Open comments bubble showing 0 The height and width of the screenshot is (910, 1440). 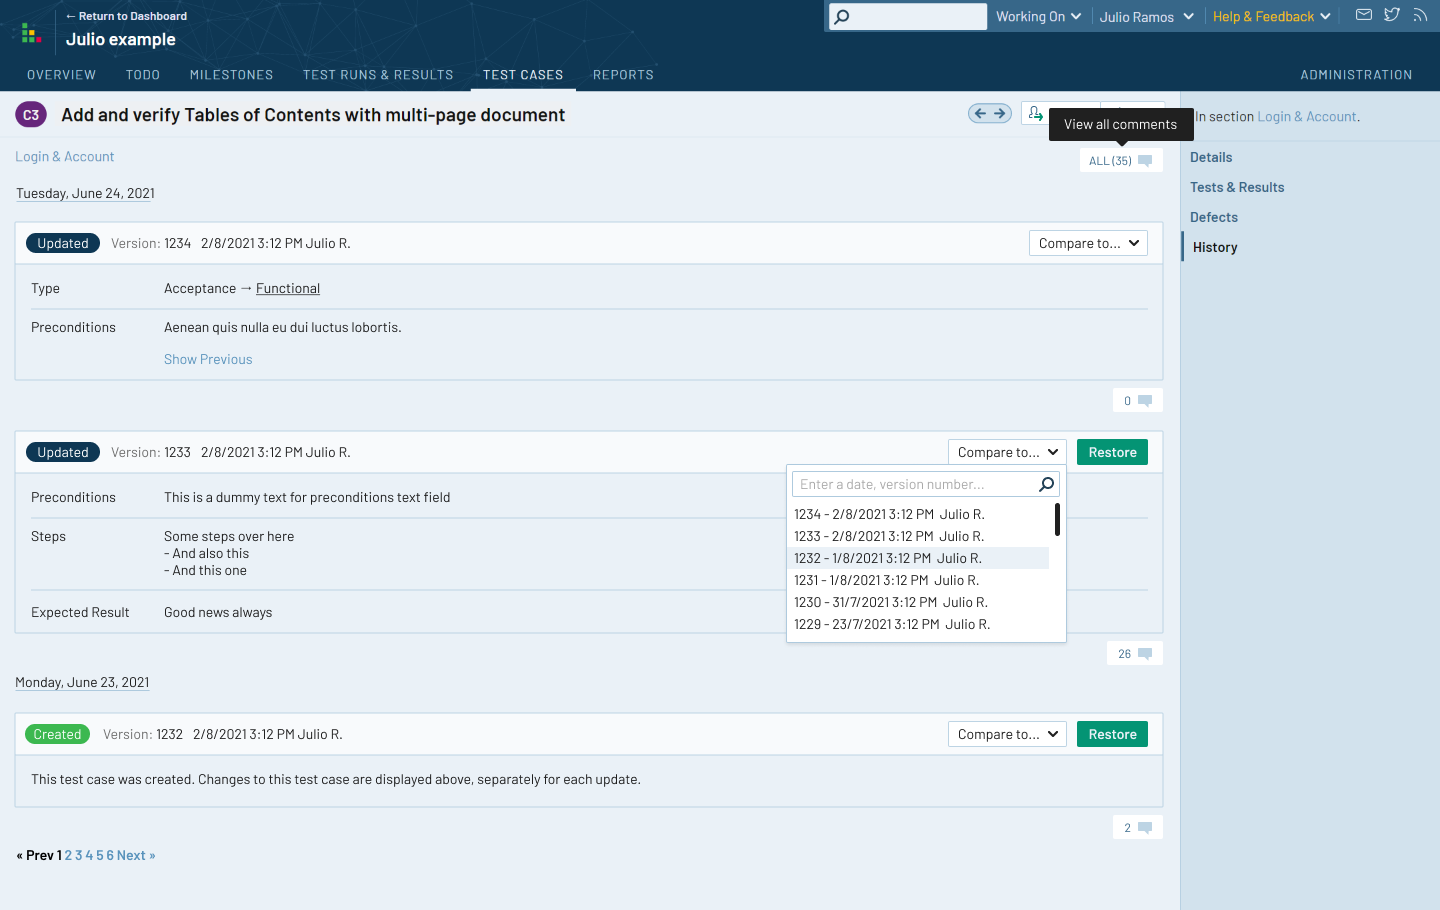point(1138,401)
